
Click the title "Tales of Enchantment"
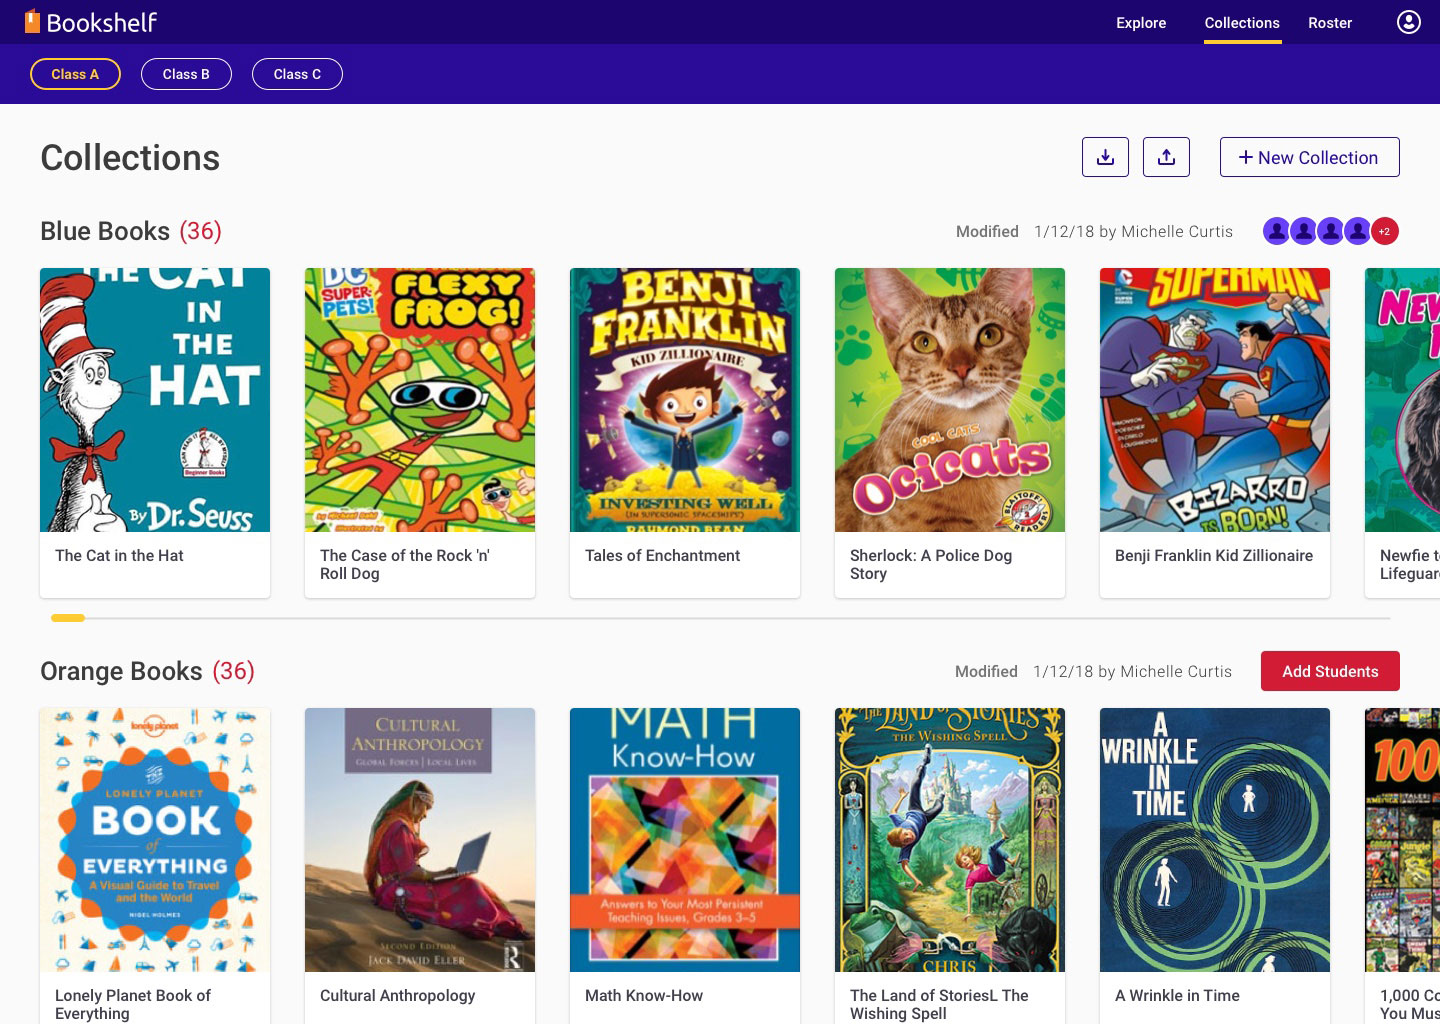(x=662, y=556)
